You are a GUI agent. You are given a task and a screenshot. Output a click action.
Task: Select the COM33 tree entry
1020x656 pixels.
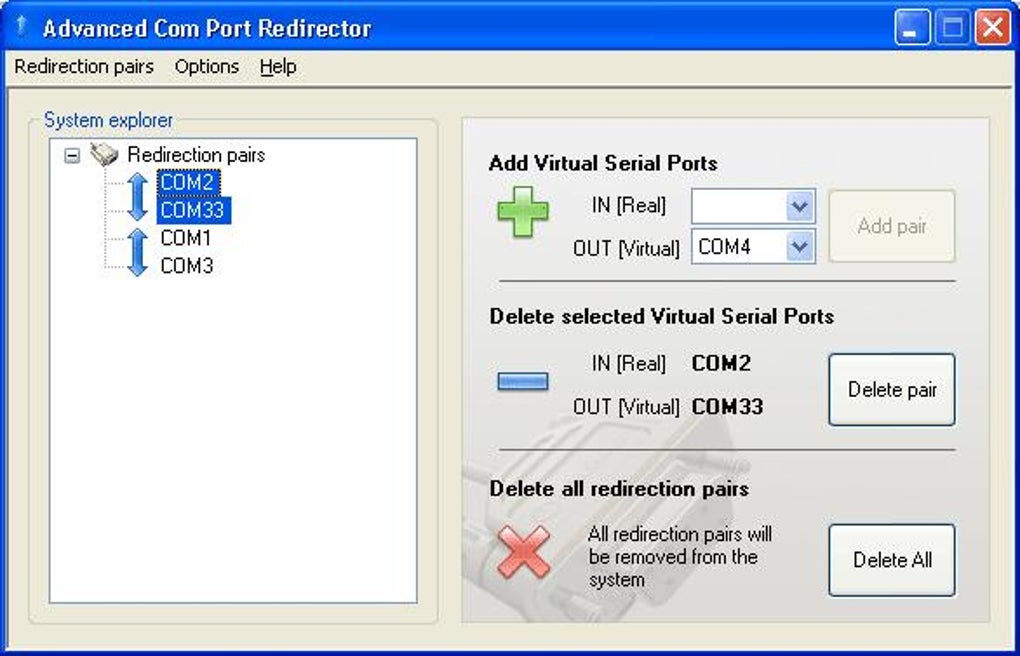[192, 210]
